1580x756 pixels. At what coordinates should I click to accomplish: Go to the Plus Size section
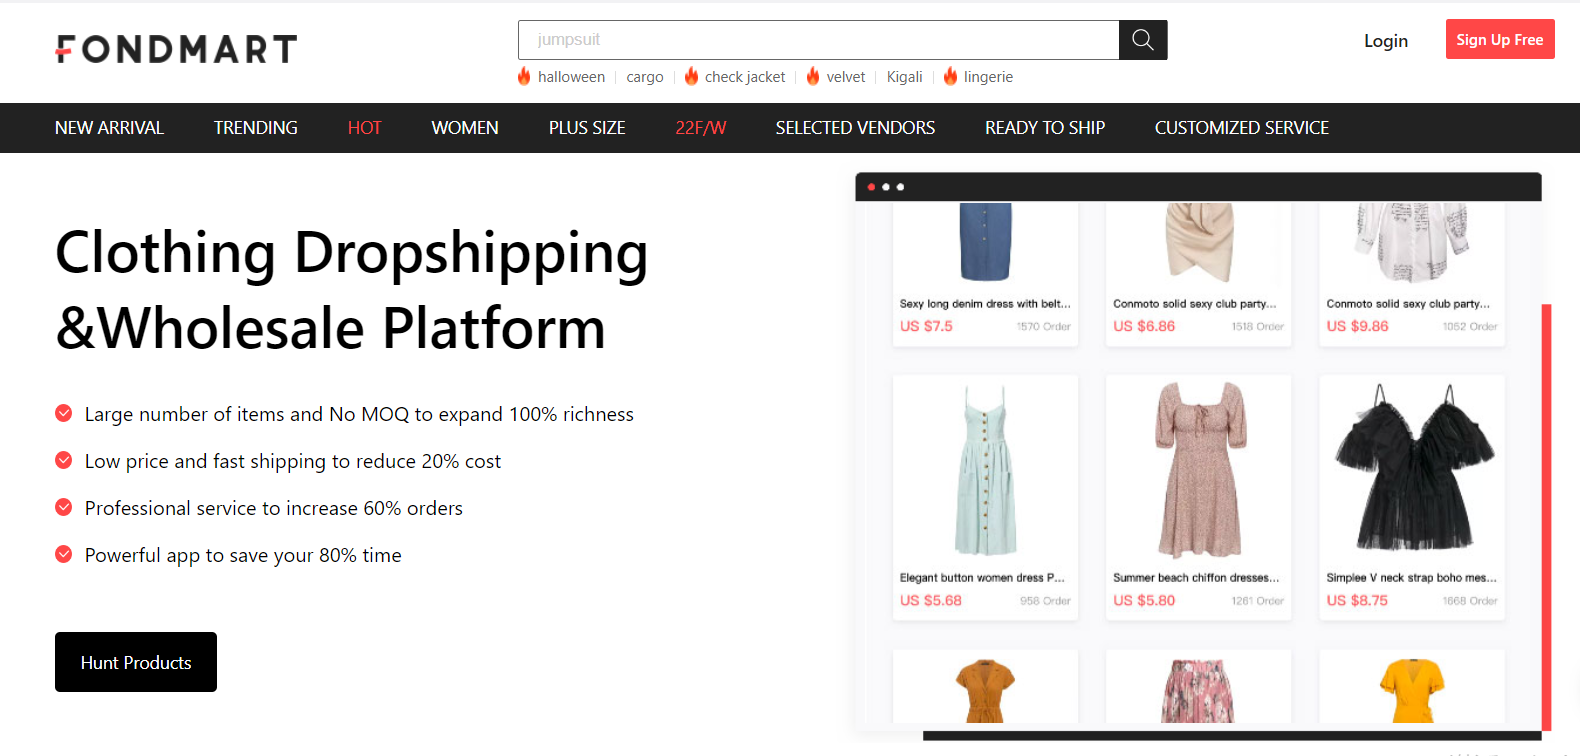[587, 128]
